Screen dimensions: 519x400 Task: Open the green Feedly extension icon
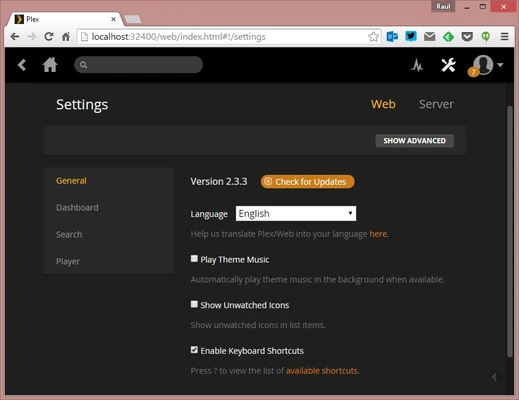(x=448, y=37)
